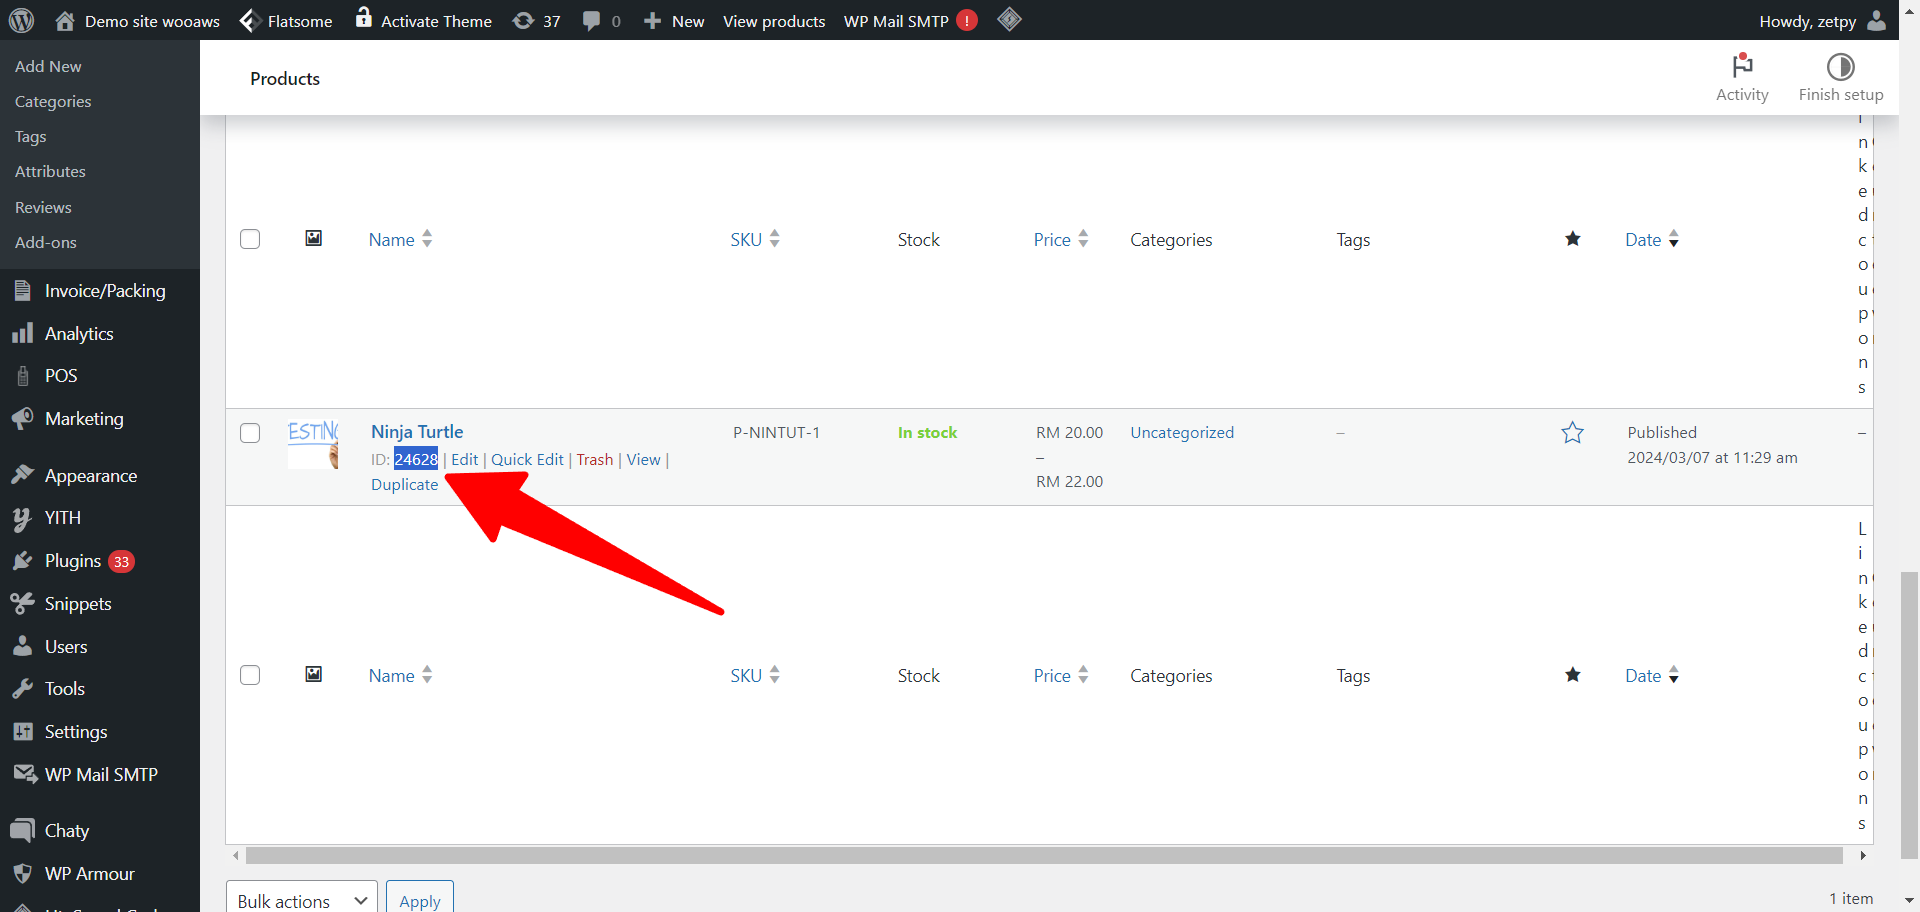This screenshot has height=912, width=1920.
Task: Open the Ninja Turtle product title
Action: (417, 431)
